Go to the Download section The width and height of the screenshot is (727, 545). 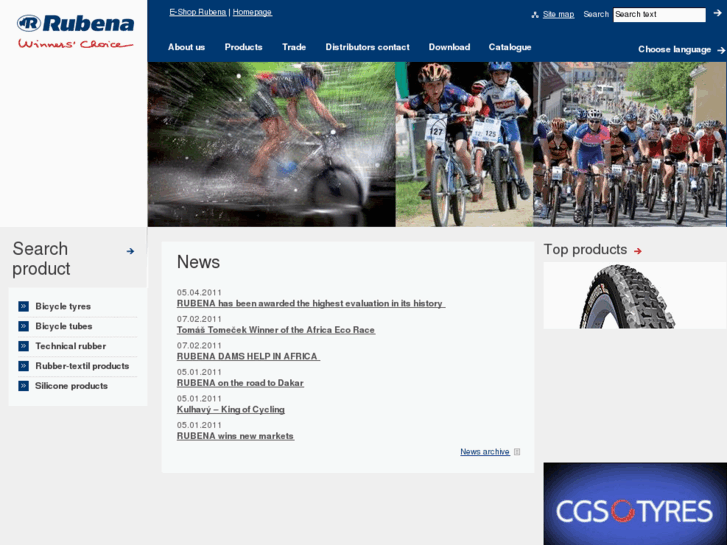coord(449,47)
